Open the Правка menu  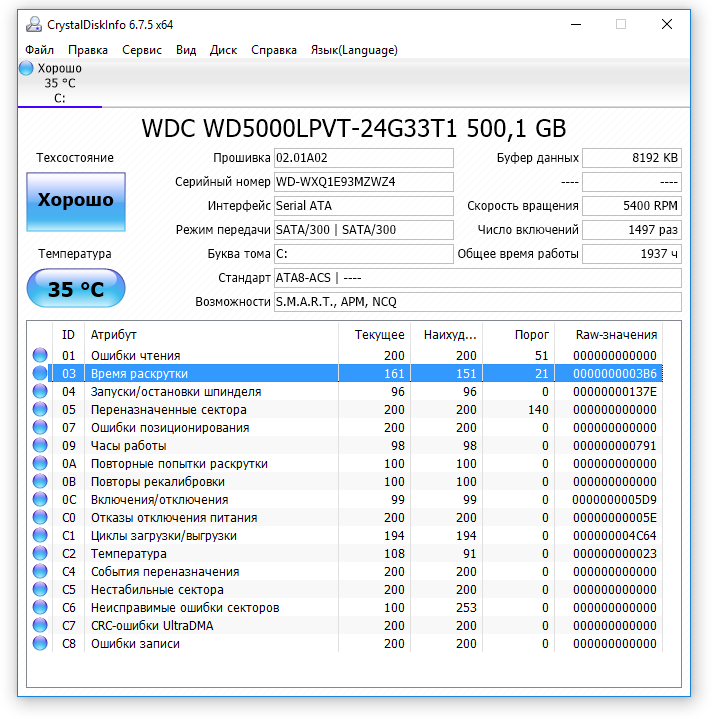point(88,50)
